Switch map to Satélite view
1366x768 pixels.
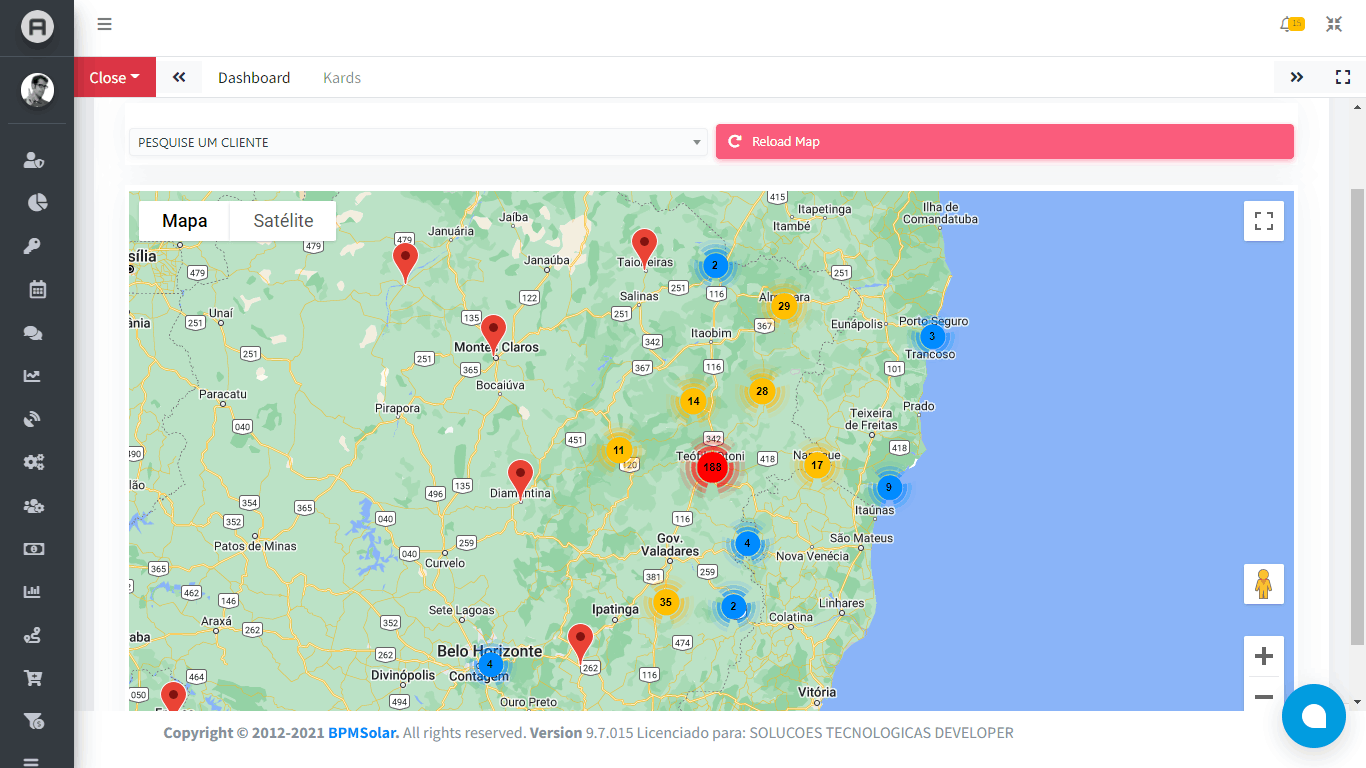(x=283, y=221)
